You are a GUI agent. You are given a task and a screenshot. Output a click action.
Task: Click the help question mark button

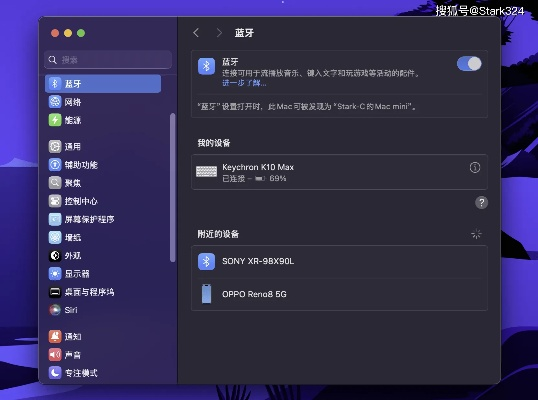coord(481,202)
